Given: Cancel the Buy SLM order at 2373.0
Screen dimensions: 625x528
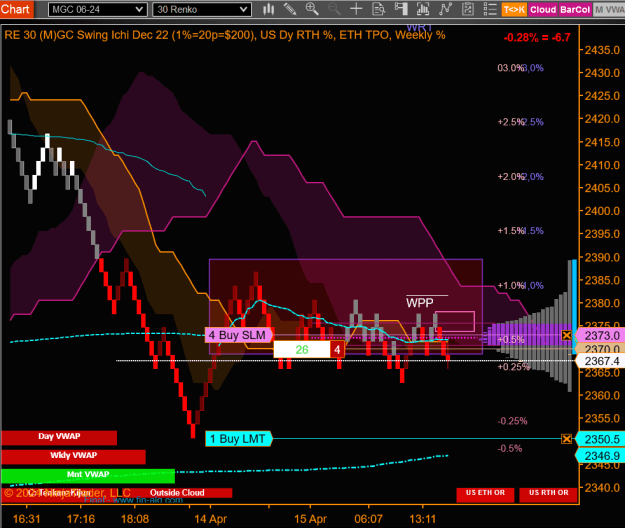Looking at the screenshot, I should tap(566, 336).
